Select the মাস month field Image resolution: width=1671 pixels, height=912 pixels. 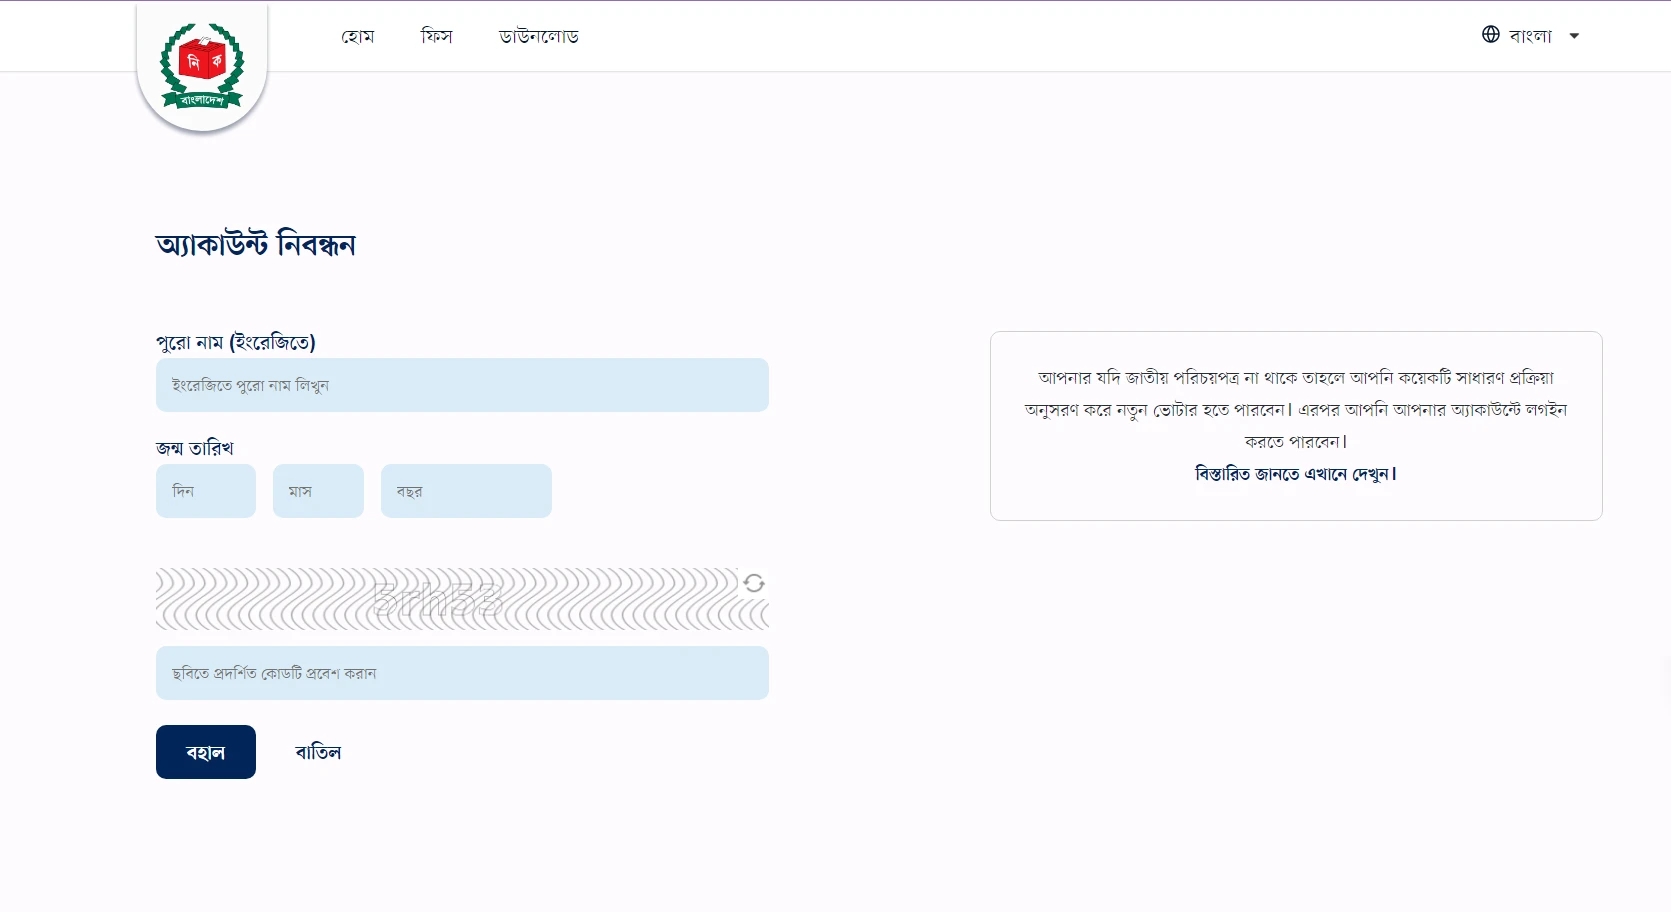click(x=317, y=491)
